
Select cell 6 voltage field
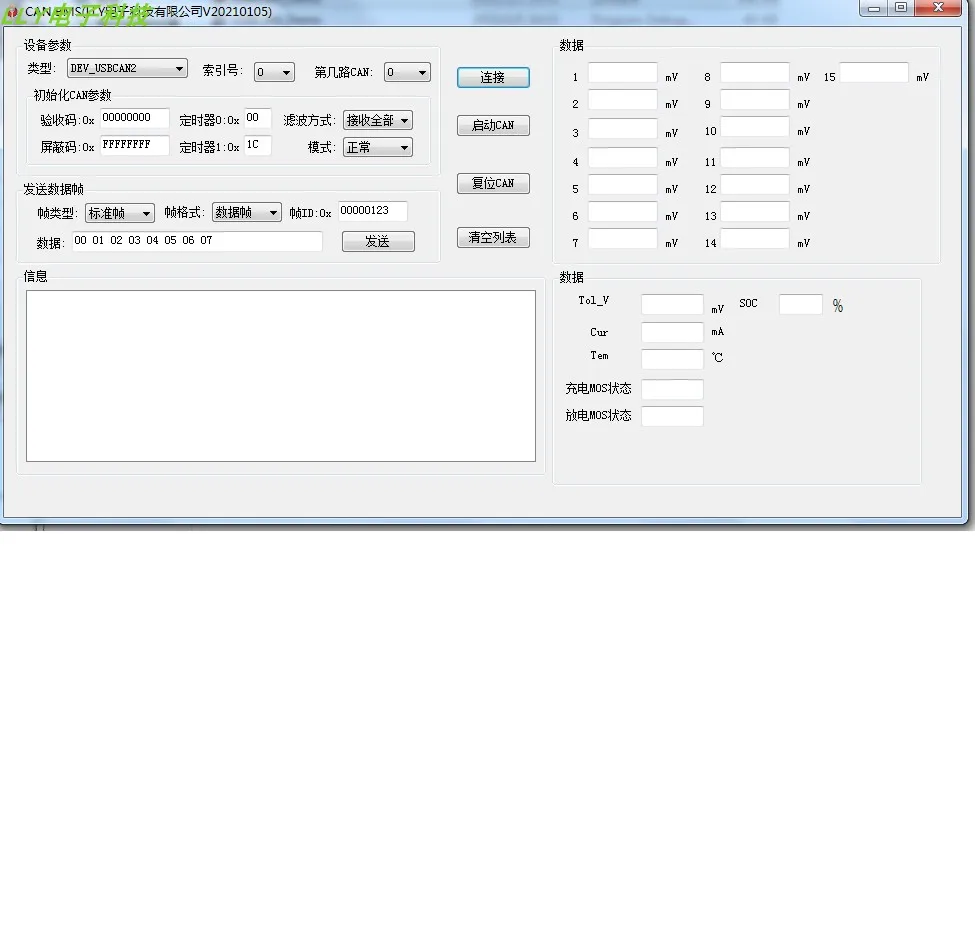coord(622,212)
